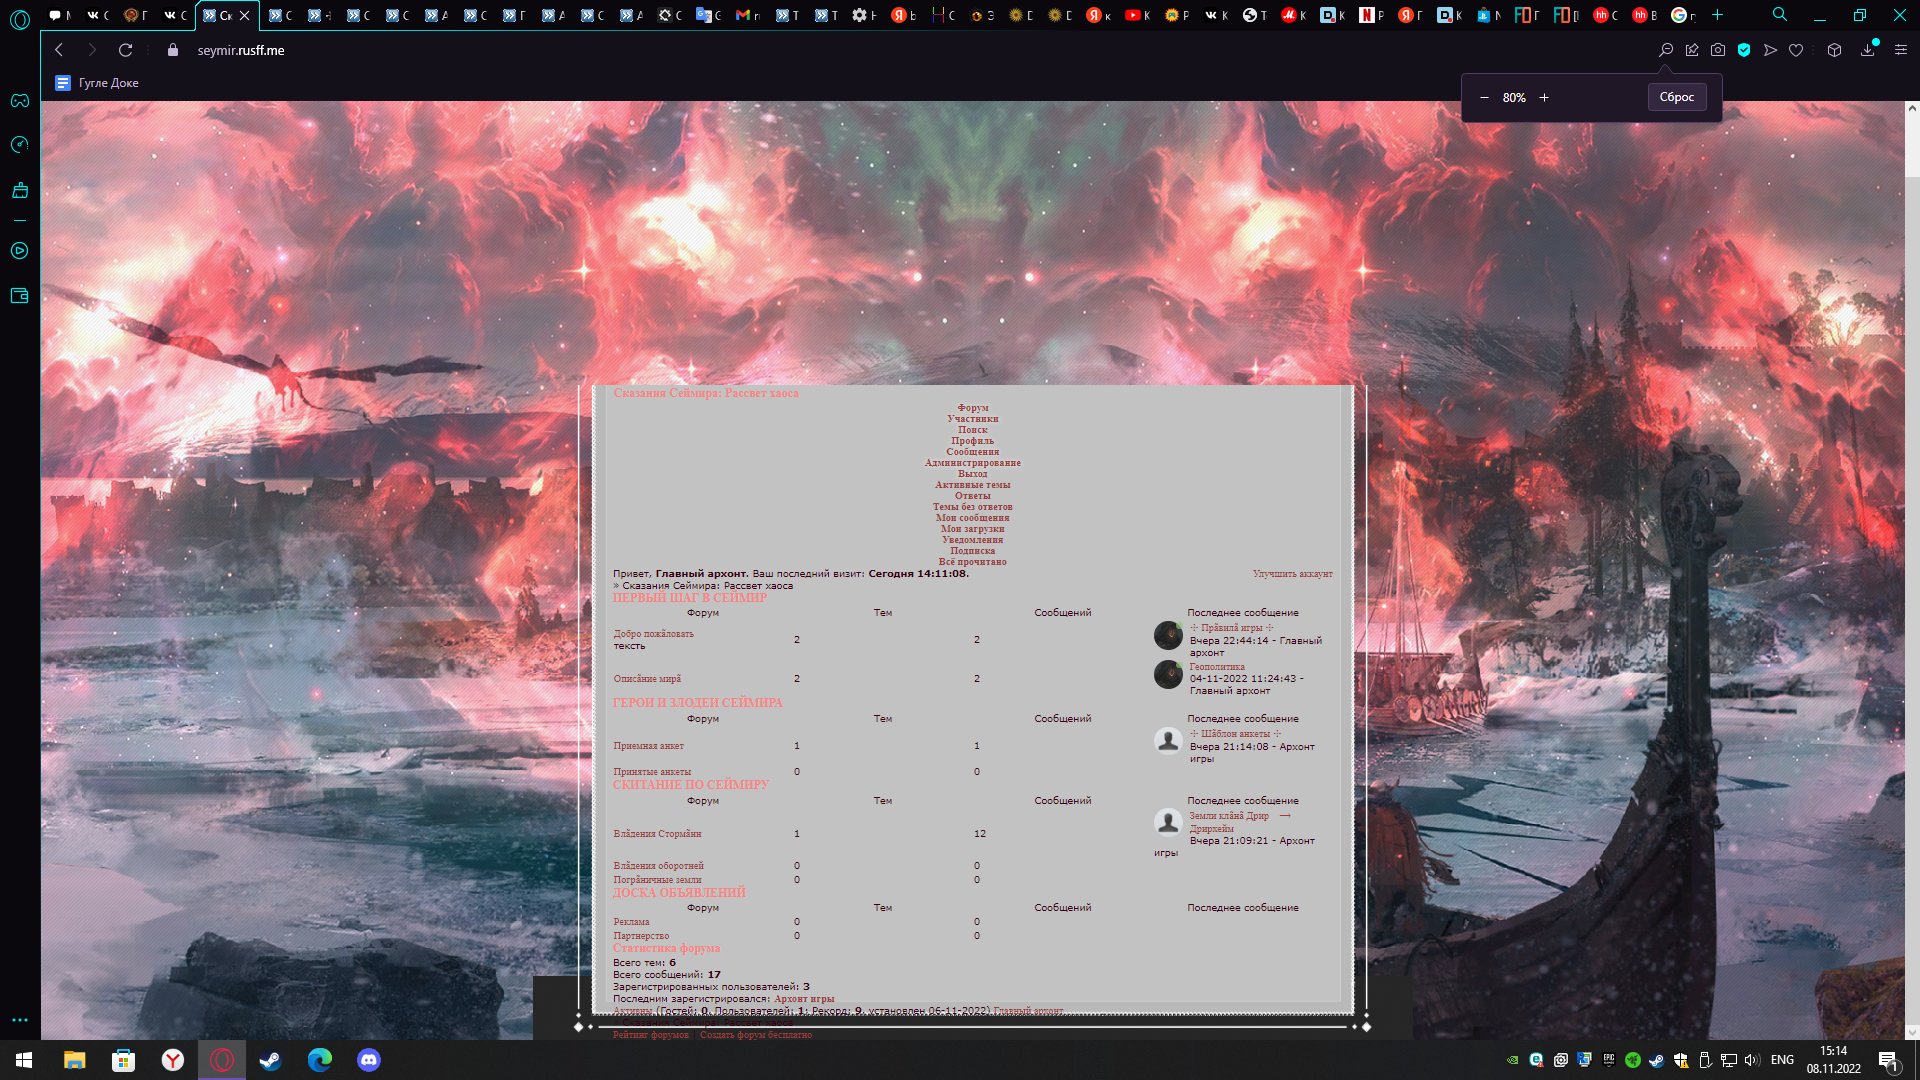Decrease zoom with the minus button
The width and height of the screenshot is (1920, 1080).
(1484, 97)
